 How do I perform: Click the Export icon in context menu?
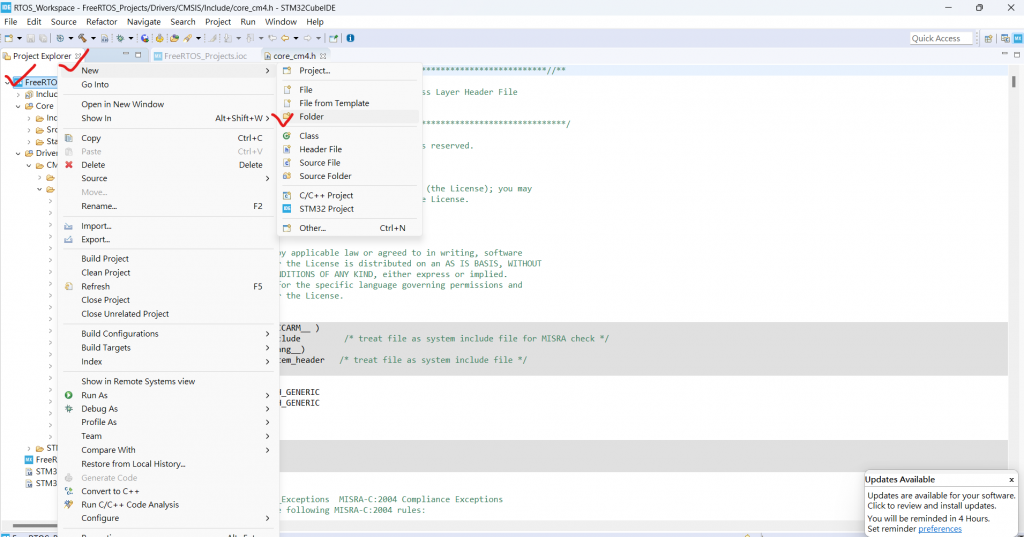(69, 240)
